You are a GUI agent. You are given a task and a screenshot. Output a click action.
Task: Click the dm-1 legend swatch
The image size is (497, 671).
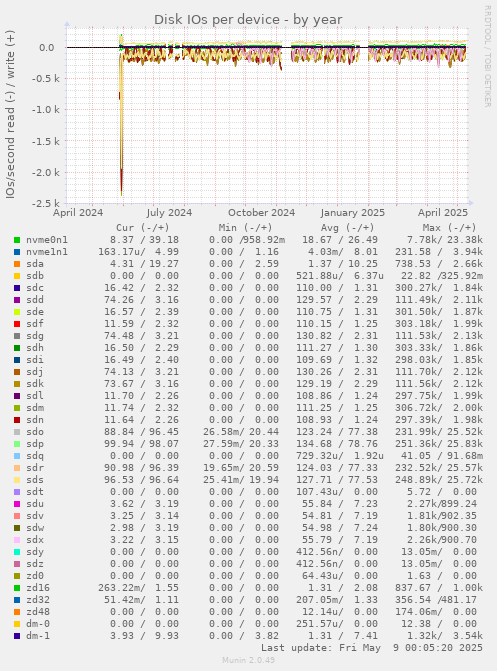tap(17, 636)
